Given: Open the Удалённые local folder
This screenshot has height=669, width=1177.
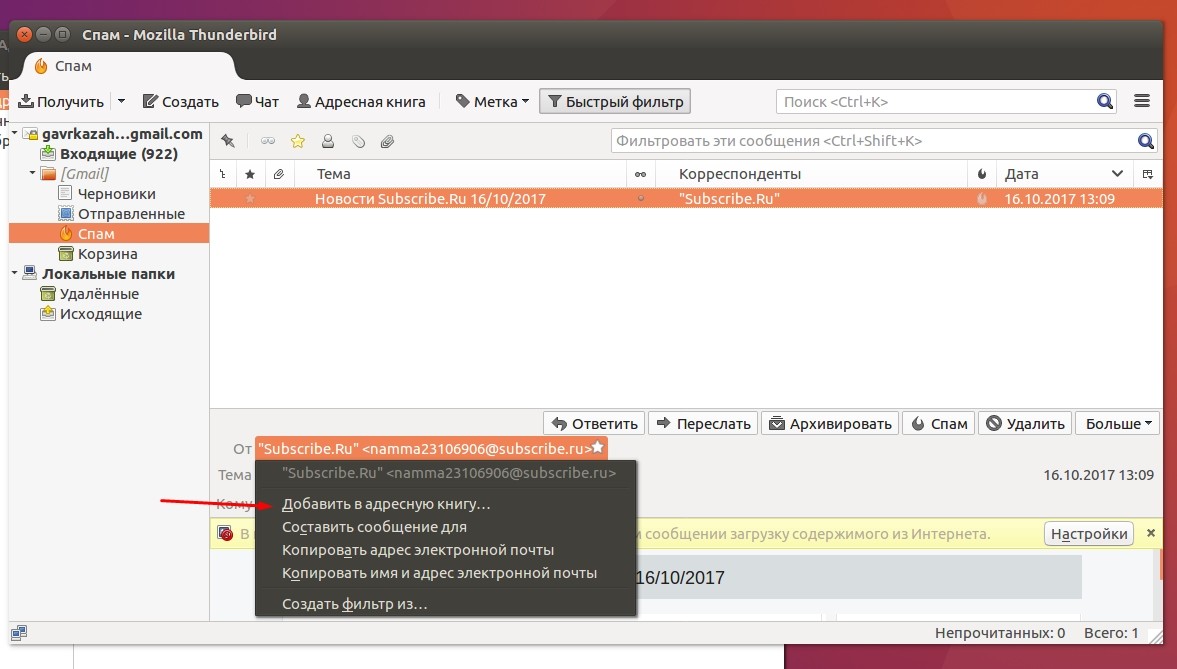Looking at the screenshot, I should pos(99,294).
